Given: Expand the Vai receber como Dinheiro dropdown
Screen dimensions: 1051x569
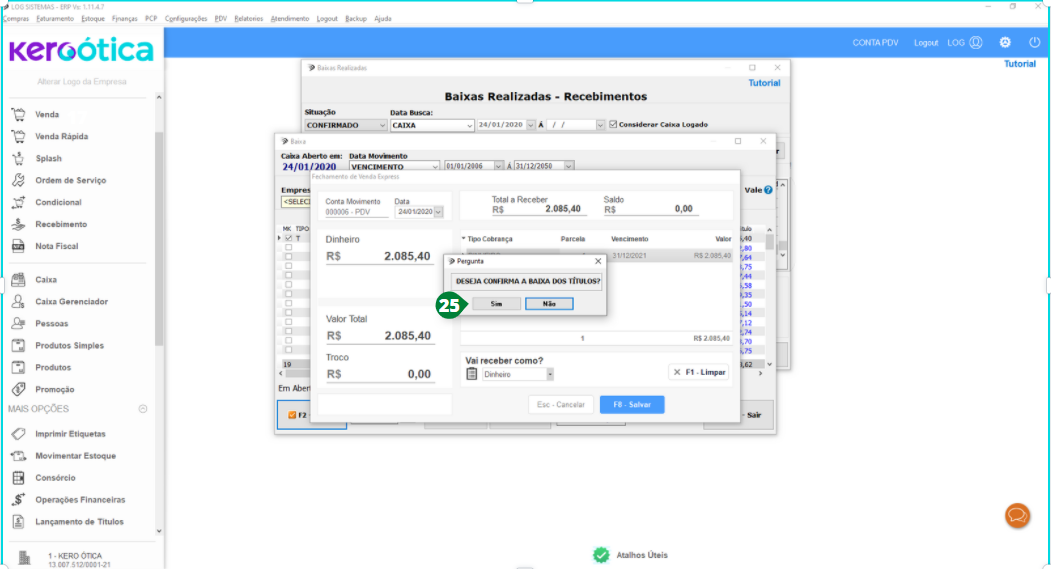Looking at the screenshot, I should (550, 375).
